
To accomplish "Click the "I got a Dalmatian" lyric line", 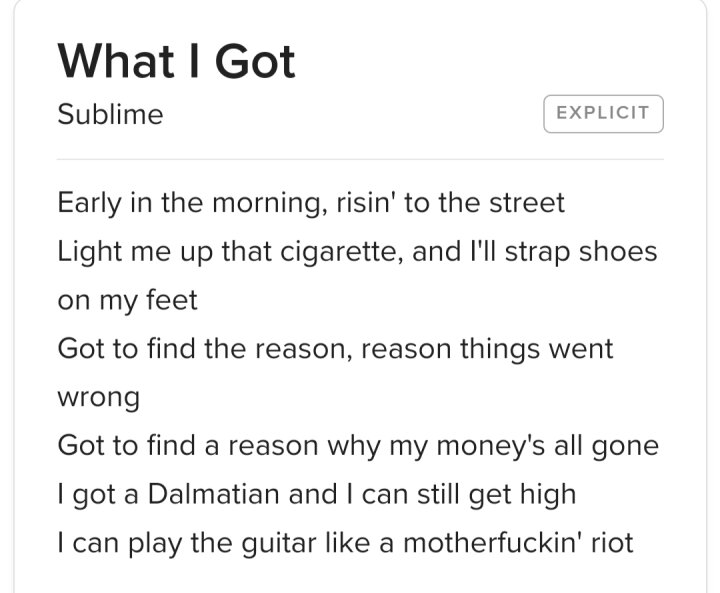I will pyautogui.click(x=316, y=495).
